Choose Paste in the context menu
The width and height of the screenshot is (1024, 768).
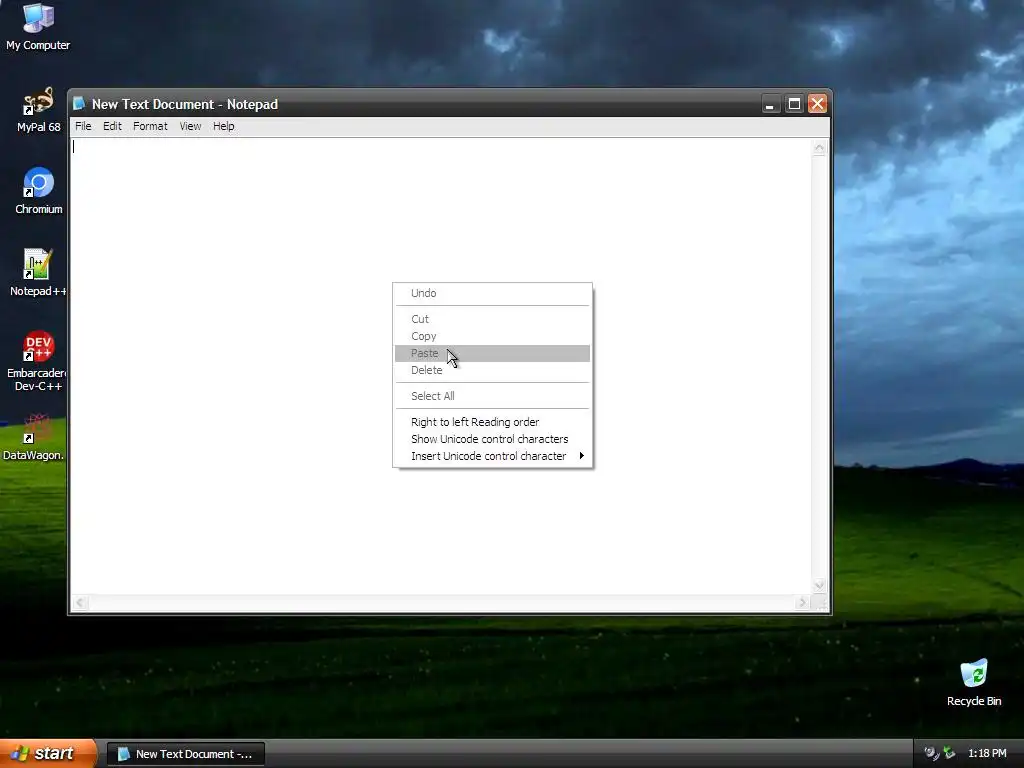coord(492,353)
